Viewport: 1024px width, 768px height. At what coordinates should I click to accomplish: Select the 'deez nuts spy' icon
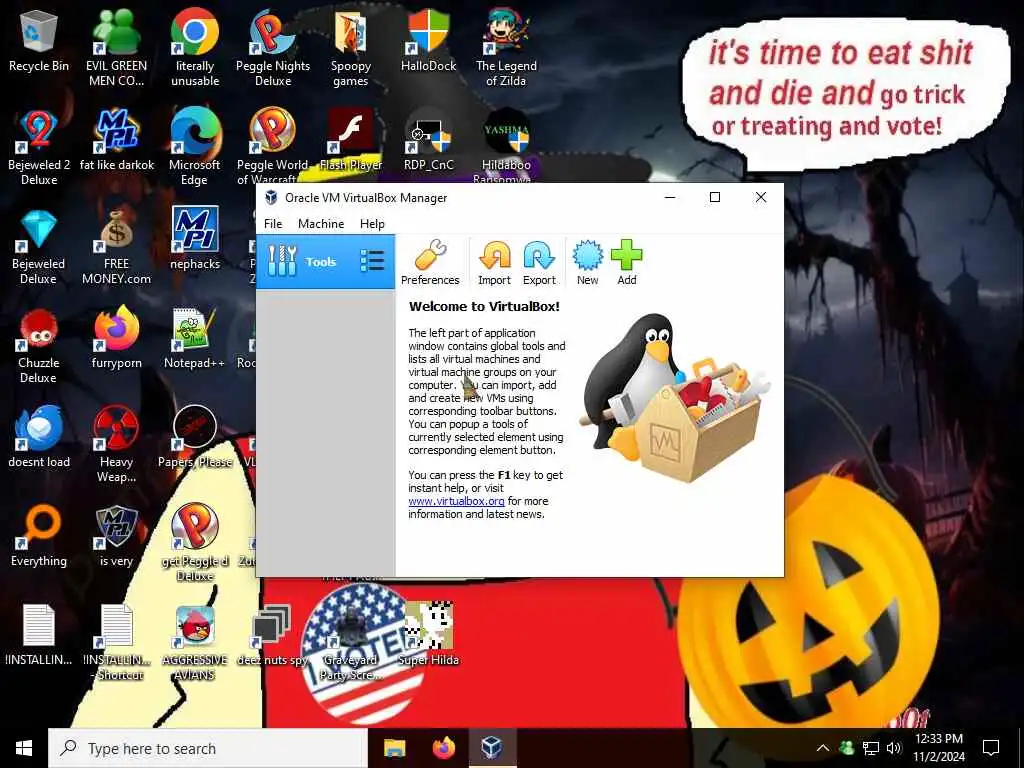[x=272, y=635]
